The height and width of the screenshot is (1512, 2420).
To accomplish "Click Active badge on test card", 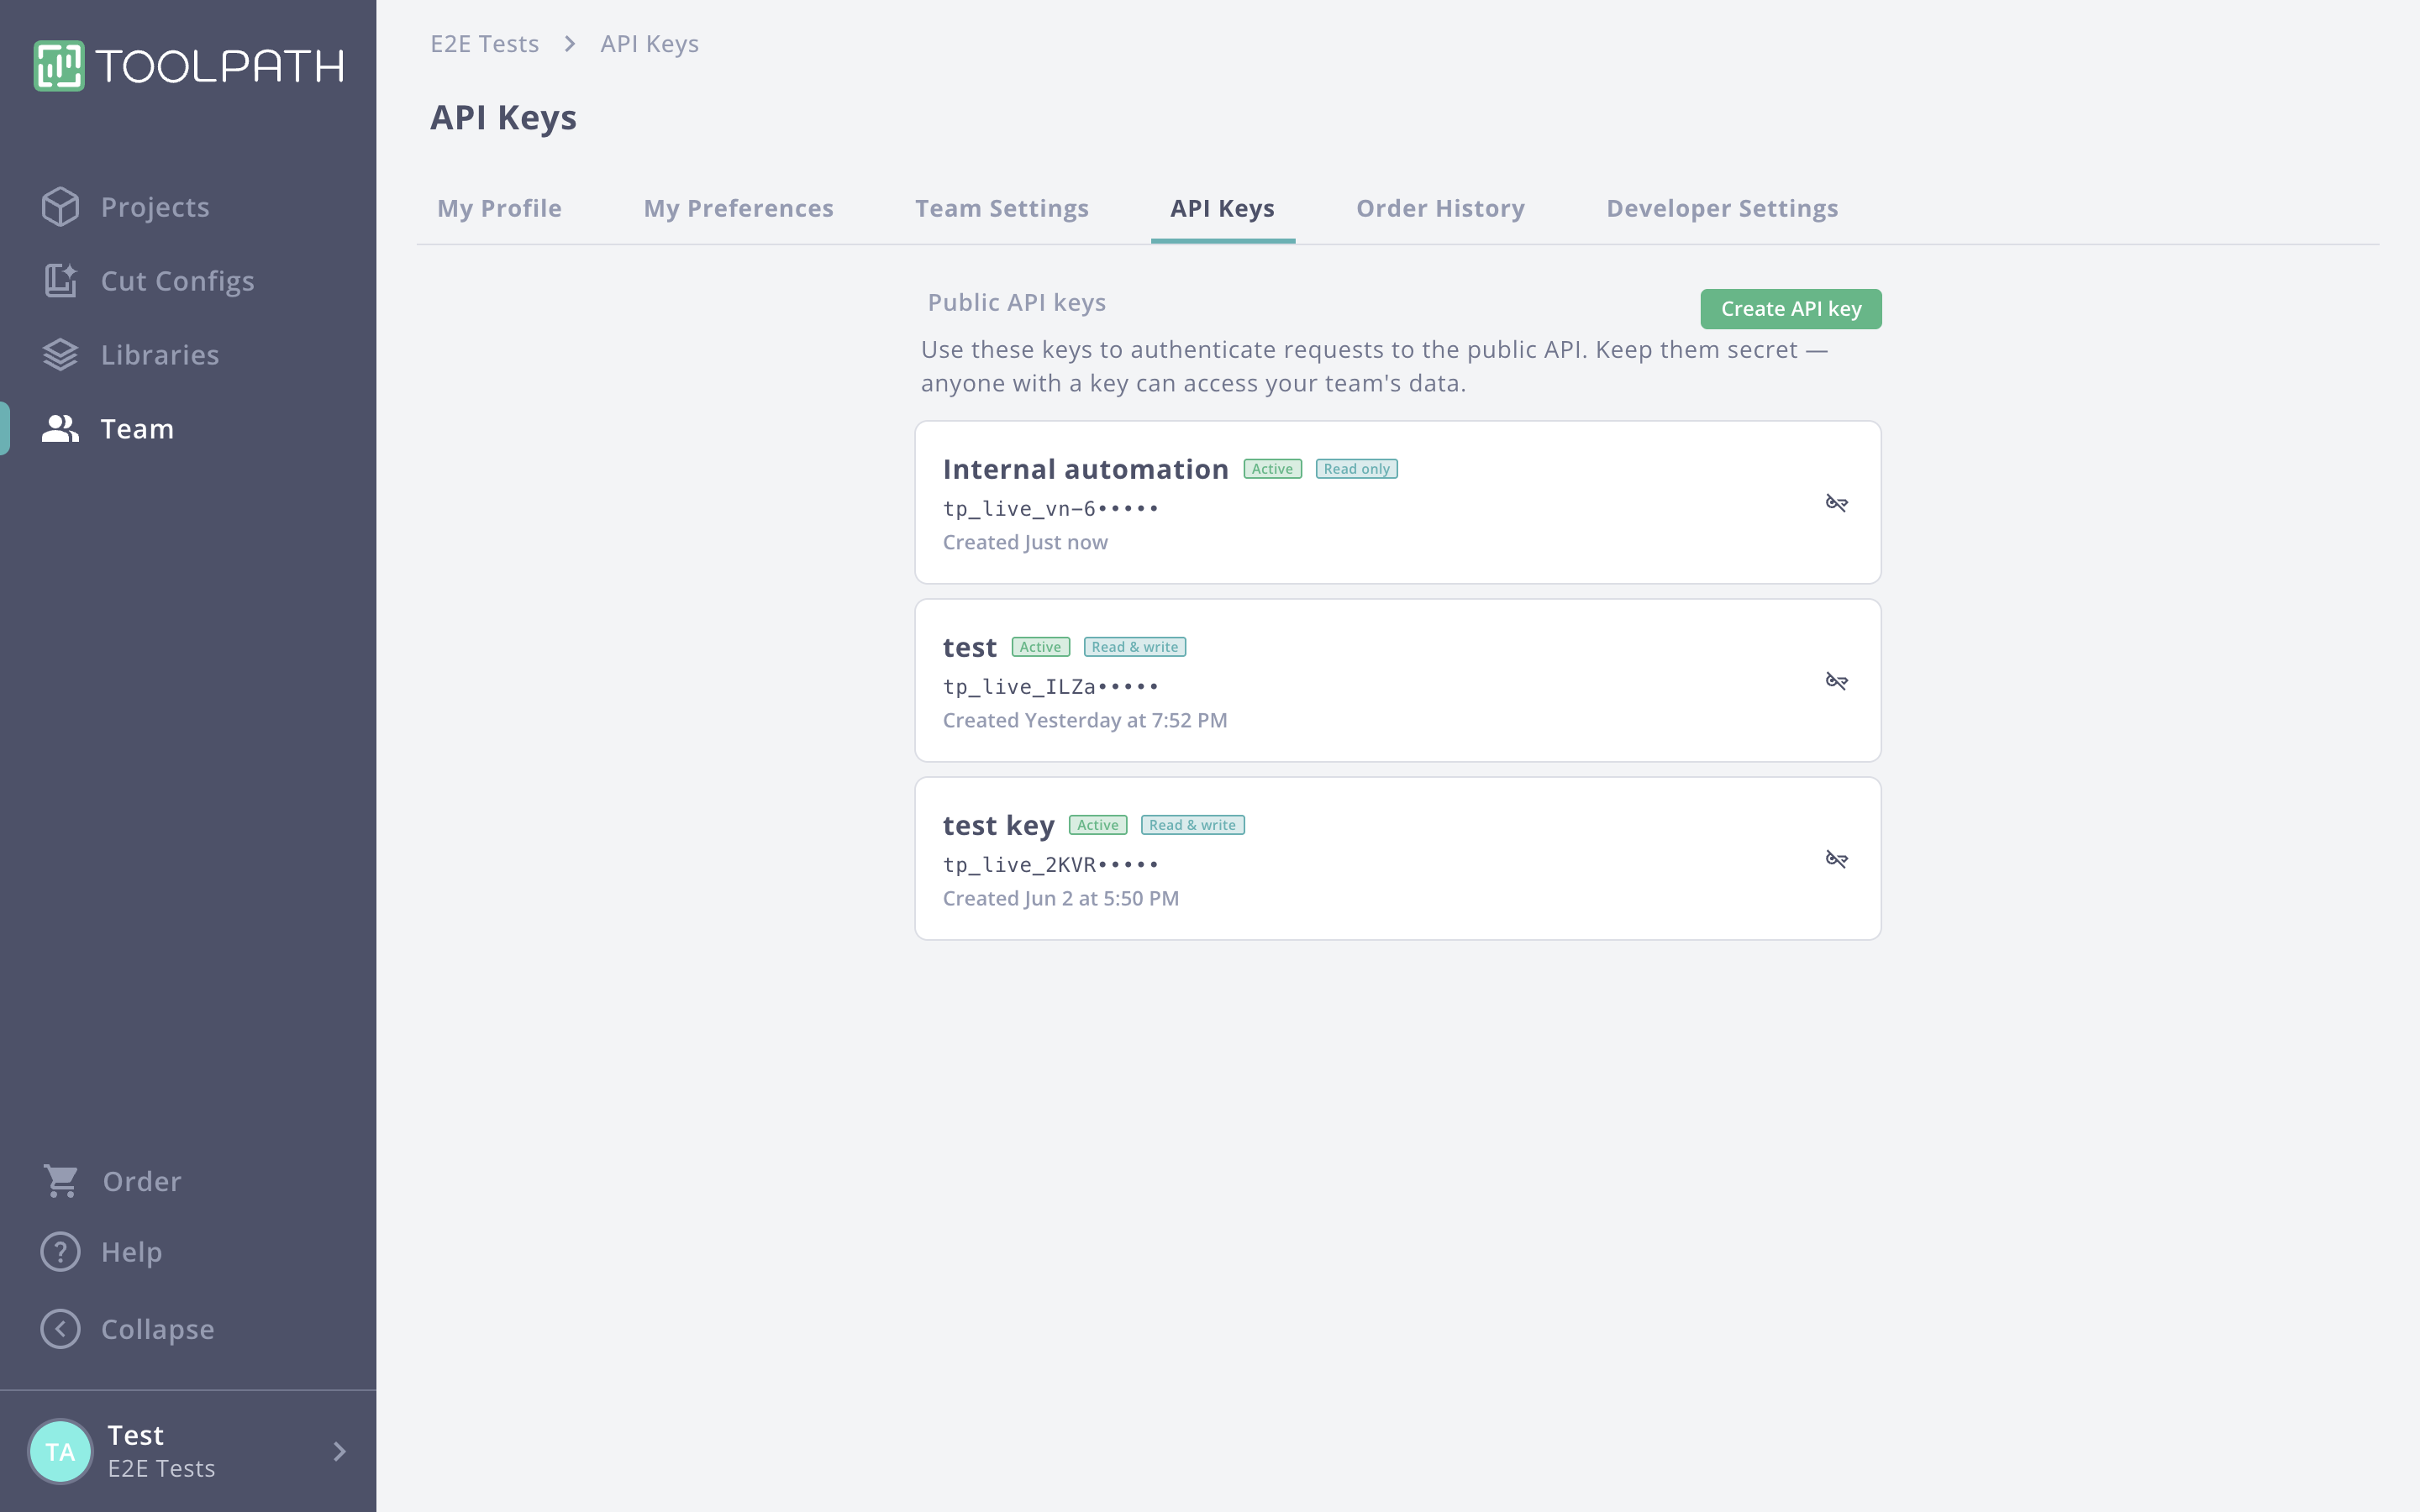I will click(1040, 647).
